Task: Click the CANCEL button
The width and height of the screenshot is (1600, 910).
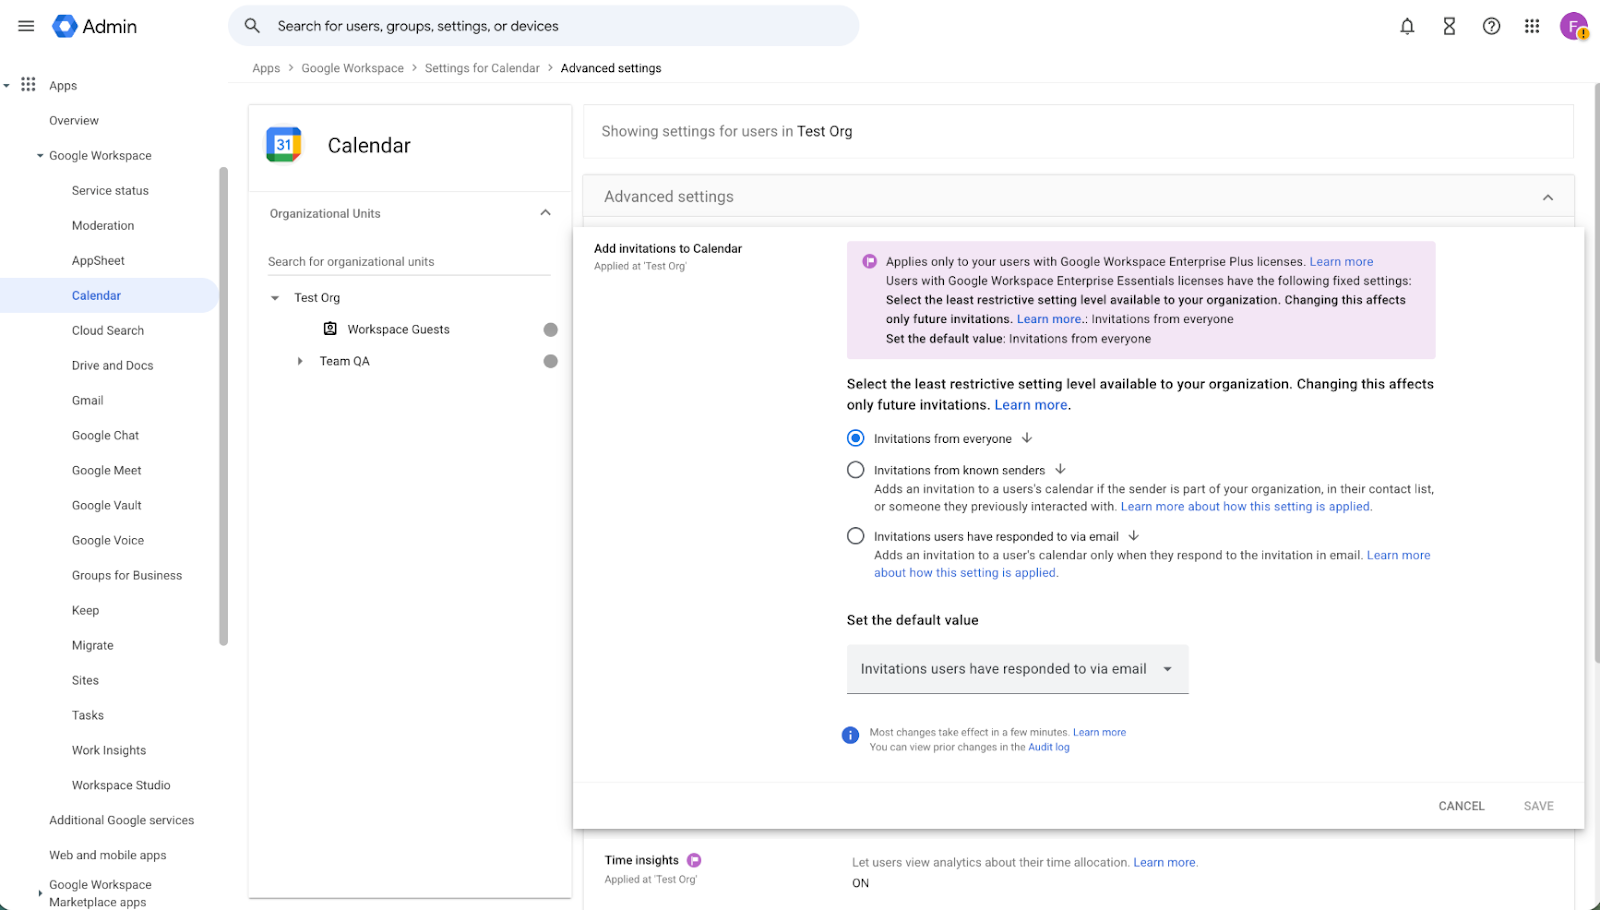Action: (x=1461, y=806)
